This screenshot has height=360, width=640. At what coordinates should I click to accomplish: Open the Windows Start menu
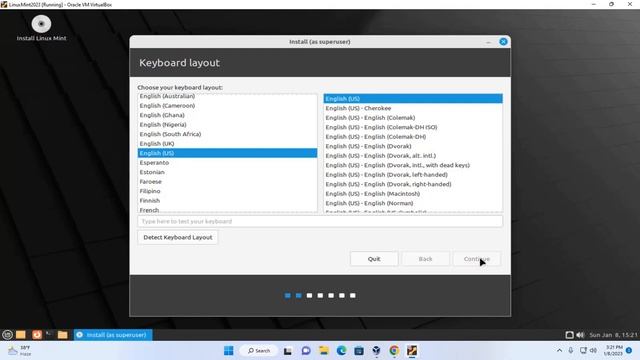click(229, 351)
